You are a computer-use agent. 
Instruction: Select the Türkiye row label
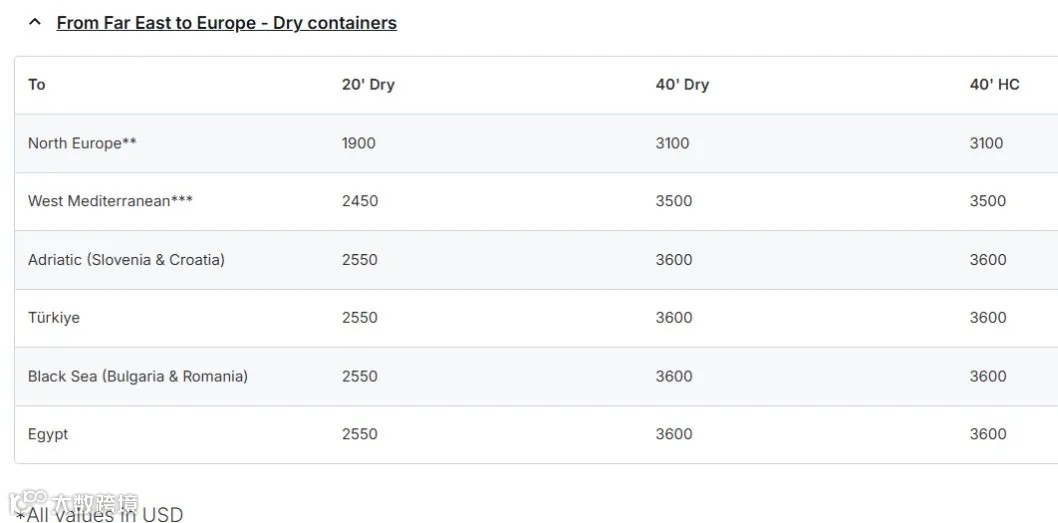tap(54, 318)
